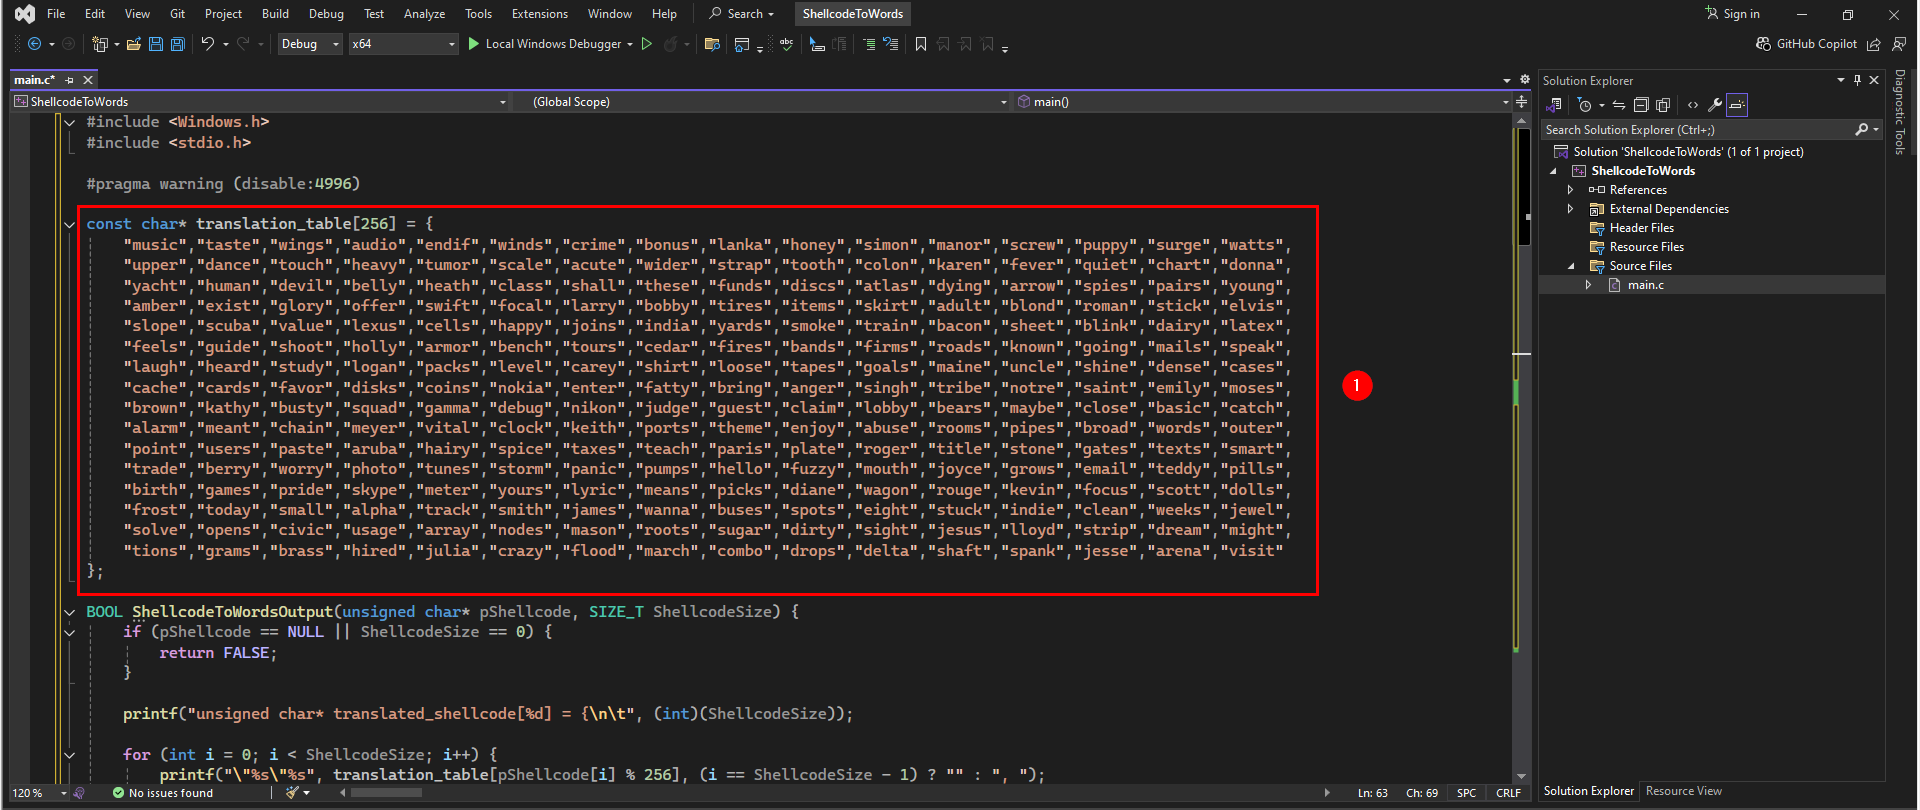Start Local Windows Debugger with the green play icon

[474, 44]
